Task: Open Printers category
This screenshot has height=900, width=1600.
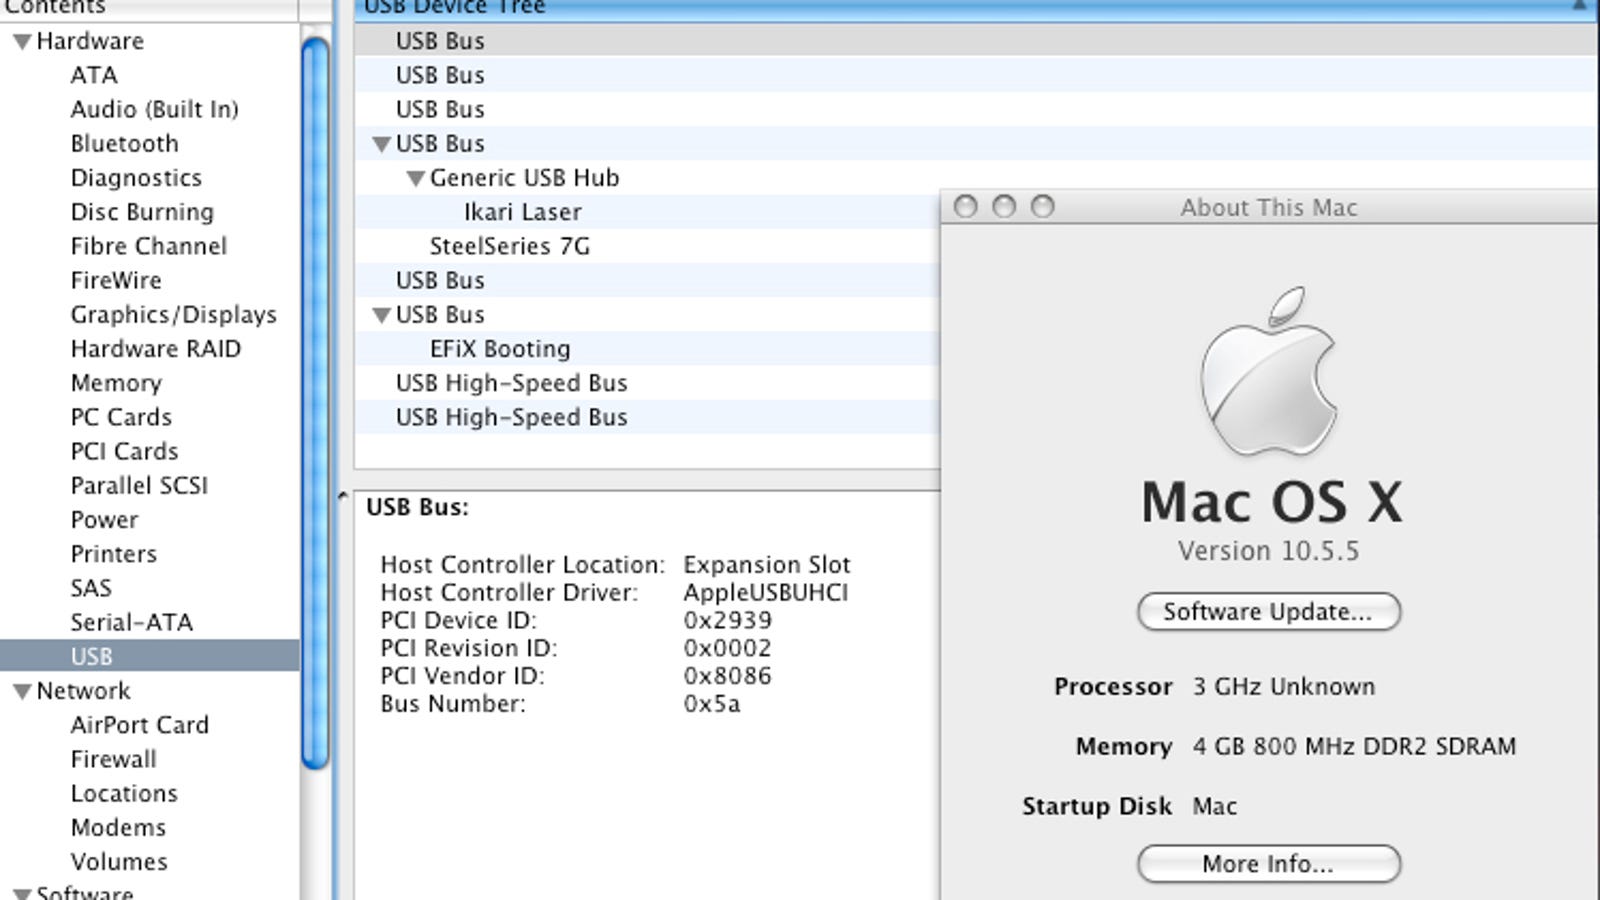Action: coord(113,554)
